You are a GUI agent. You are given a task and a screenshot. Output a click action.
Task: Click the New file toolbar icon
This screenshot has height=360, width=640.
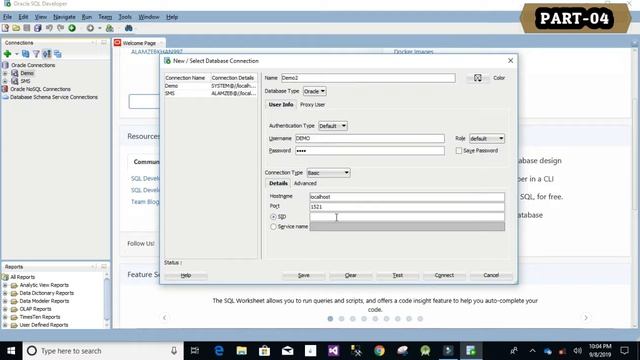pos(5,28)
